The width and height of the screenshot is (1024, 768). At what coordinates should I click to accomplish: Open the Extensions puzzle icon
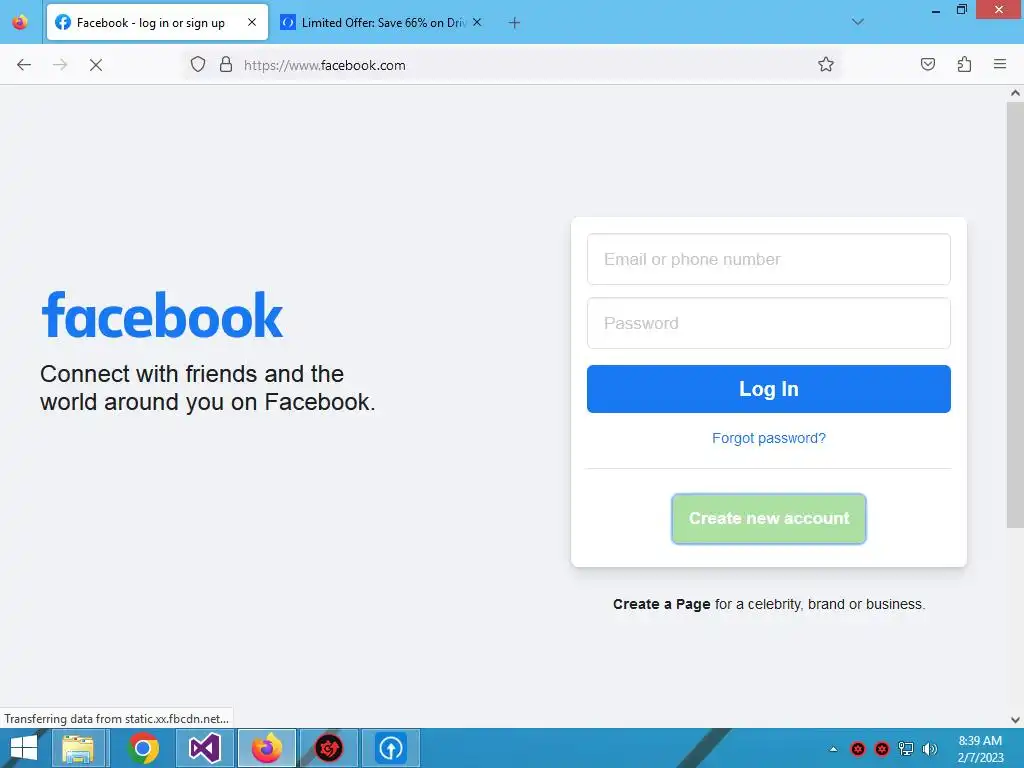tap(964, 64)
